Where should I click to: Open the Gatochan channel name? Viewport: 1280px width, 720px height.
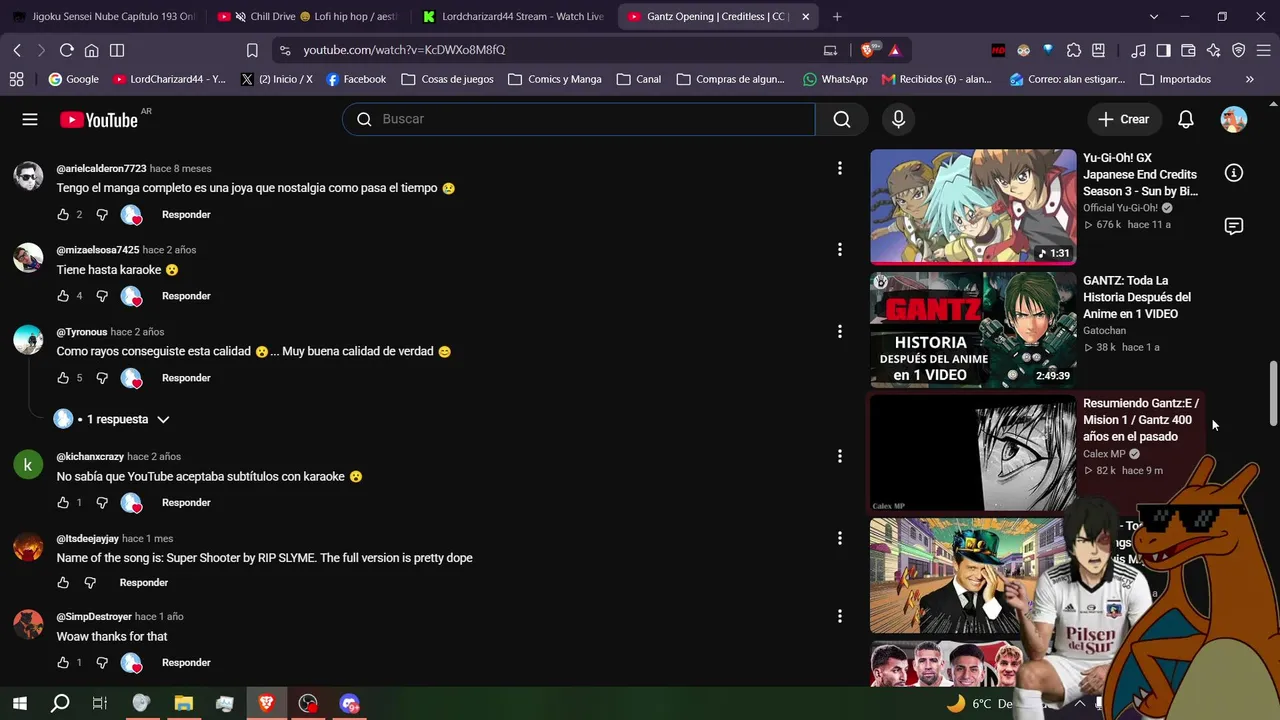click(1104, 331)
